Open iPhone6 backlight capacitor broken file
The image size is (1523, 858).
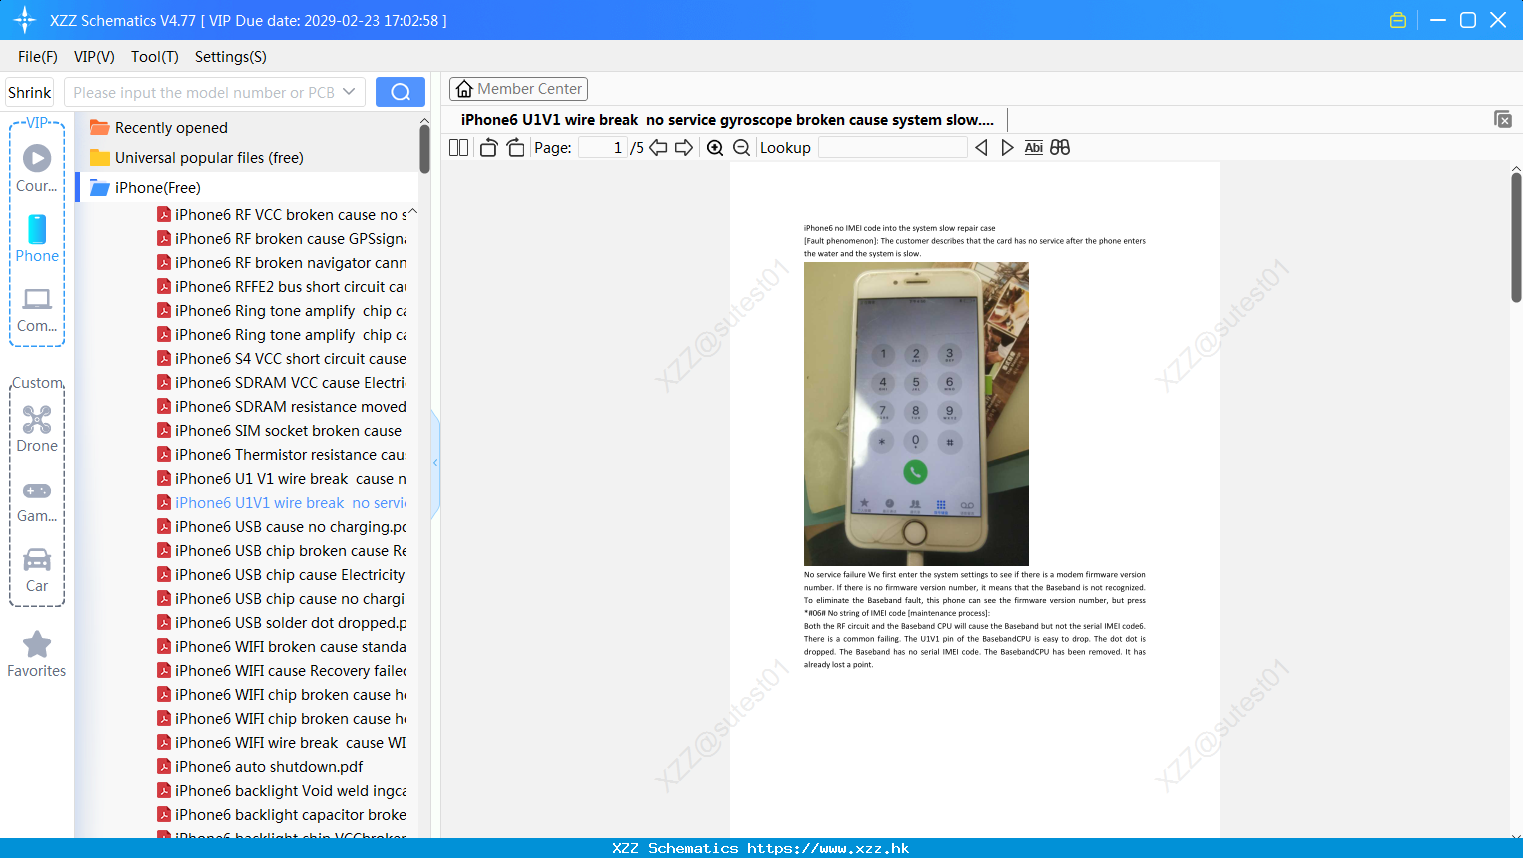pos(282,815)
